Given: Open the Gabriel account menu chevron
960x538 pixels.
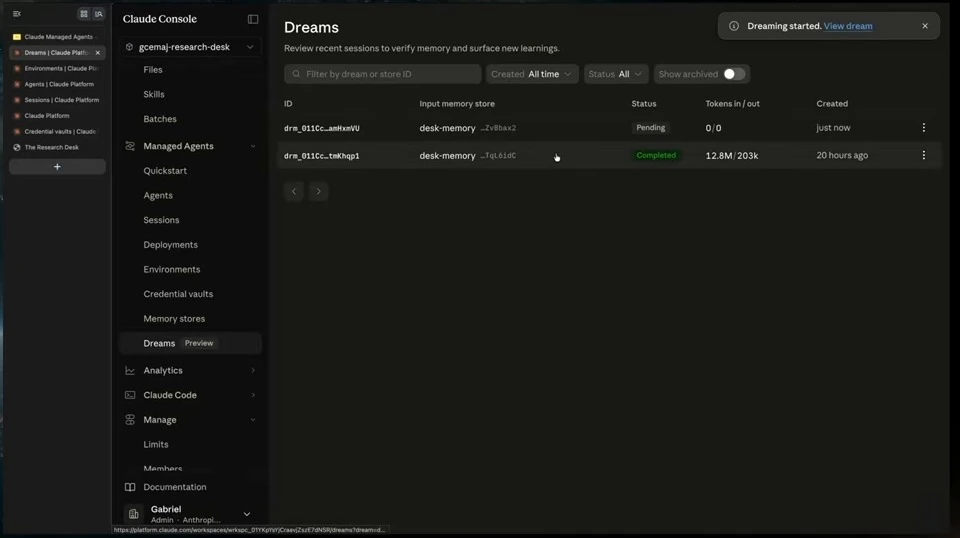Looking at the screenshot, I should coord(247,514).
